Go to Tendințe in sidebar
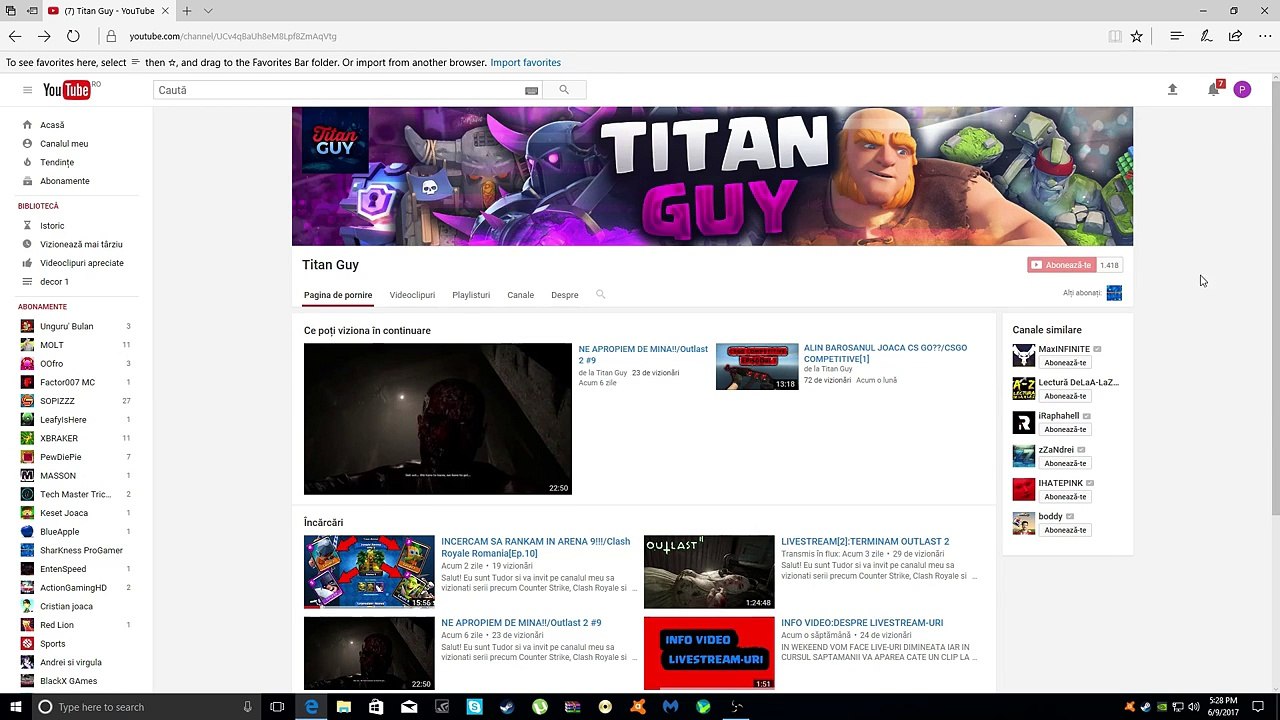The image size is (1280, 720). (x=57, y=162)
